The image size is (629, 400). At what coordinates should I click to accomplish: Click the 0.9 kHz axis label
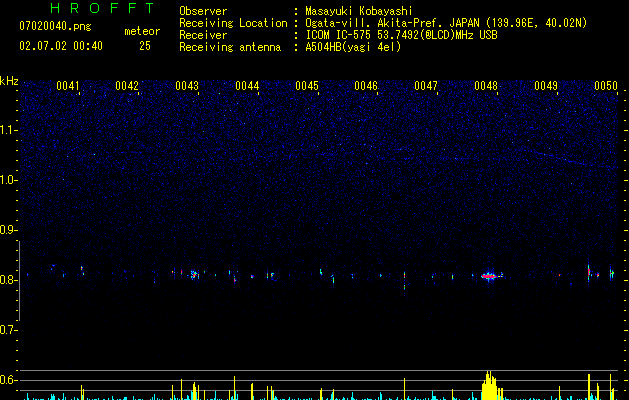coord(8,230)
